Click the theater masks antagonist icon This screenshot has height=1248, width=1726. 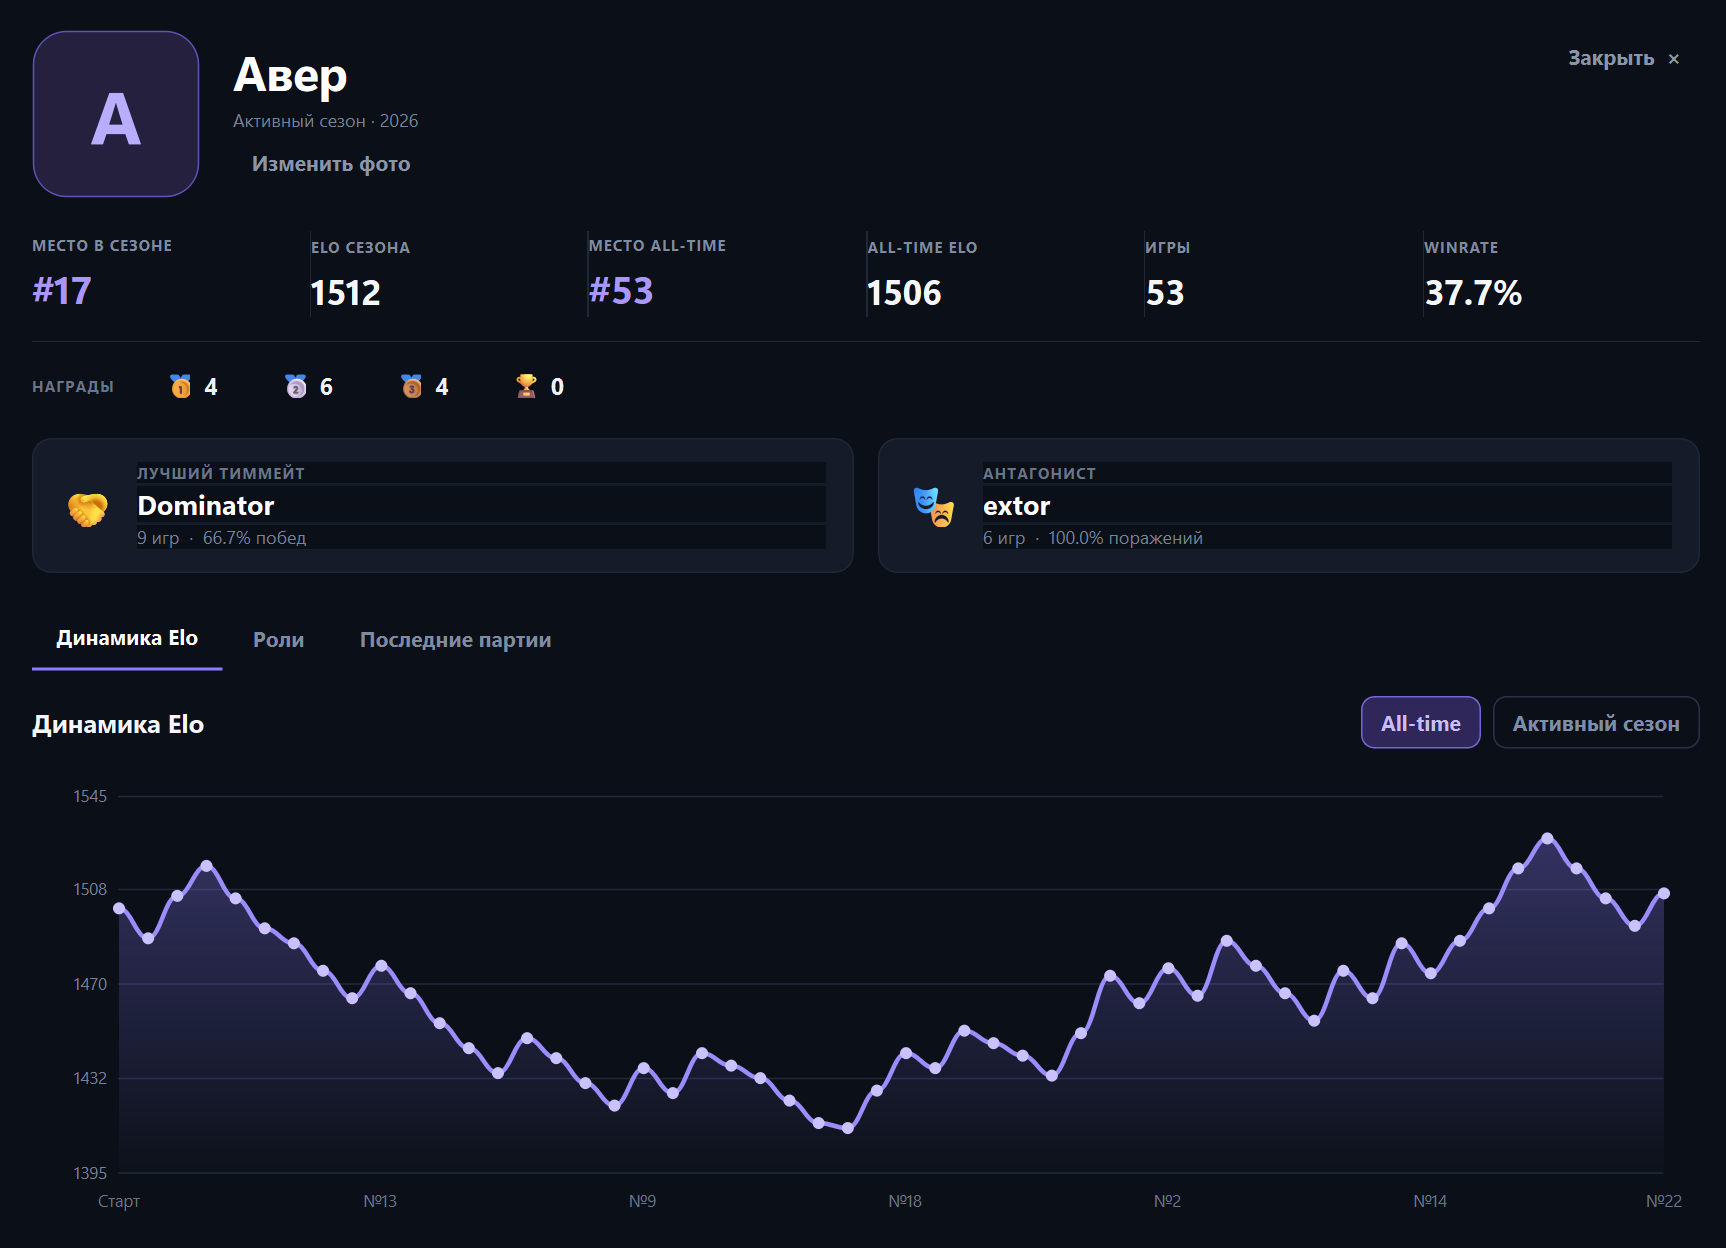click(934, 507)
